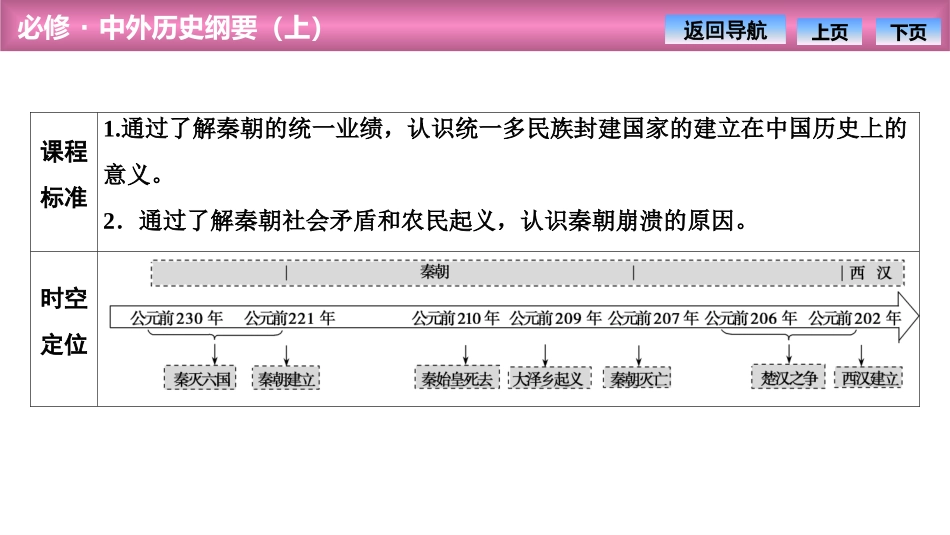The width and height of the screenshot is (950, 535).
Task: Select timeline date 公元前230年
Action: click(177, 318)
